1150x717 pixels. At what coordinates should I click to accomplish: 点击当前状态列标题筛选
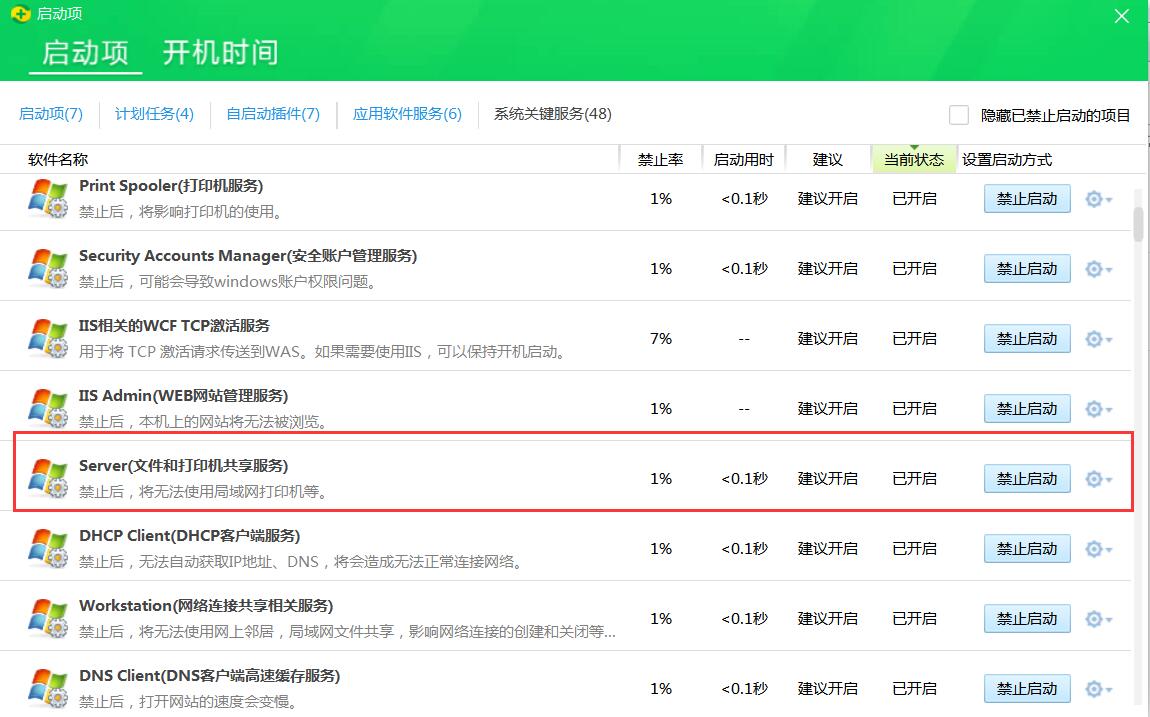[914, 158]
